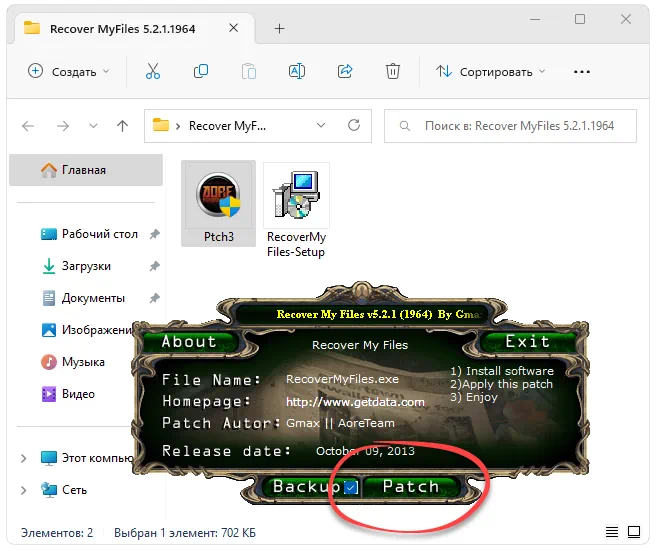
Task: Go up one folder level
Action: click(x=123, y=126)
